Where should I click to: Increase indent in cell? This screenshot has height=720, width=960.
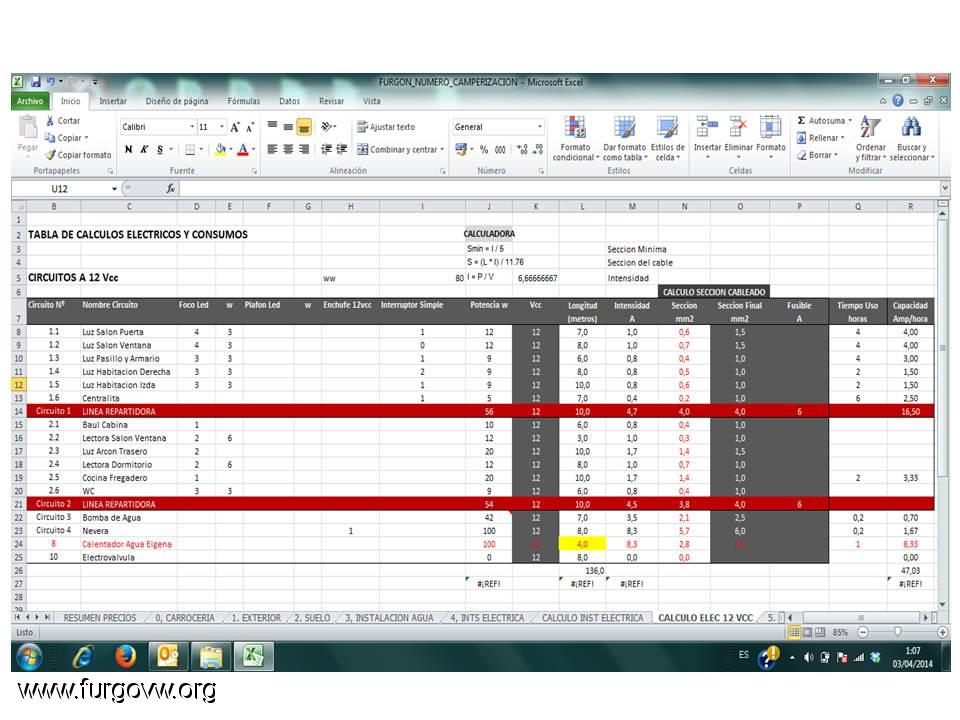pyautogui.click(x=342, y=149)
